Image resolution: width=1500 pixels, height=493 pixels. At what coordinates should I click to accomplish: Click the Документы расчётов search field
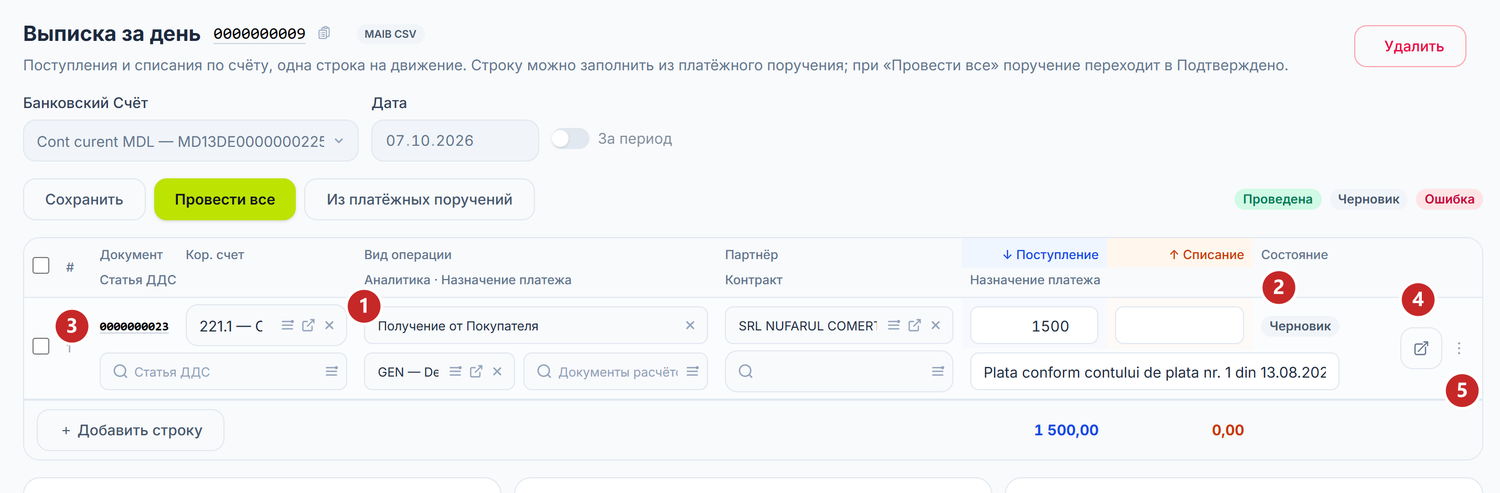coord(616,371)
